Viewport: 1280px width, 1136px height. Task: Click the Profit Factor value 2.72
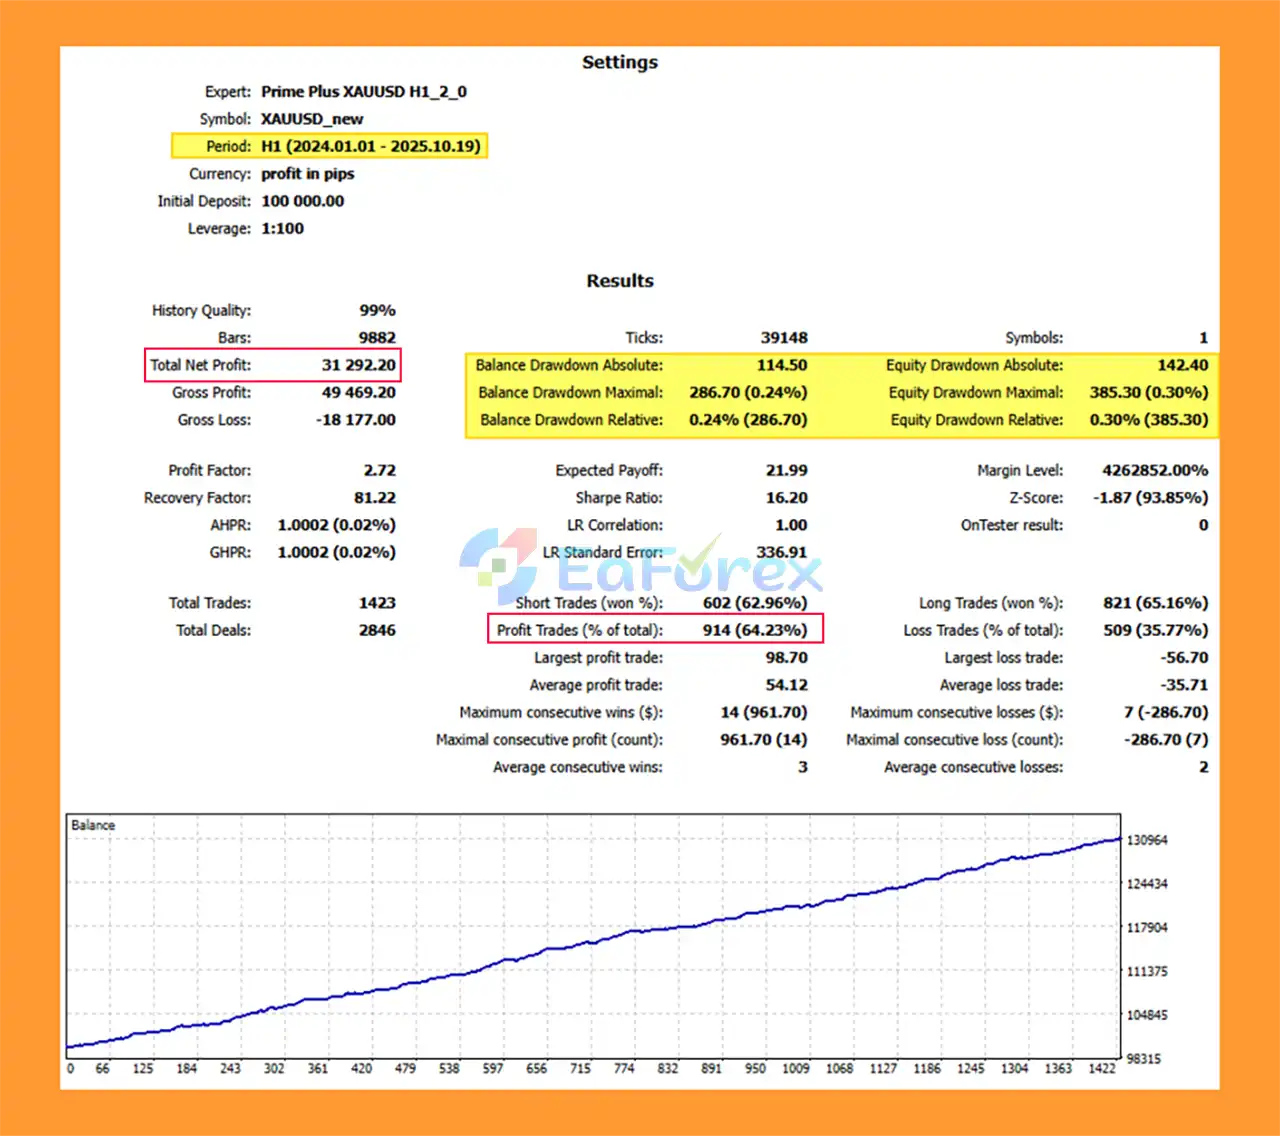pos(379,470)
